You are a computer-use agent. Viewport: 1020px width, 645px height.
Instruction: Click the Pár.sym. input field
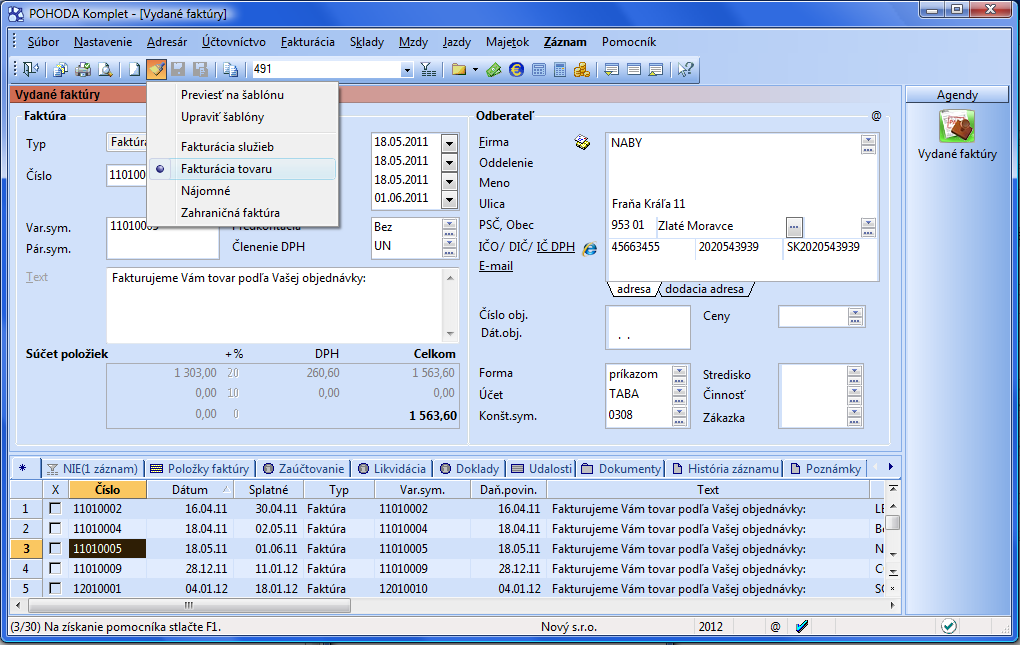pos(163,249)
